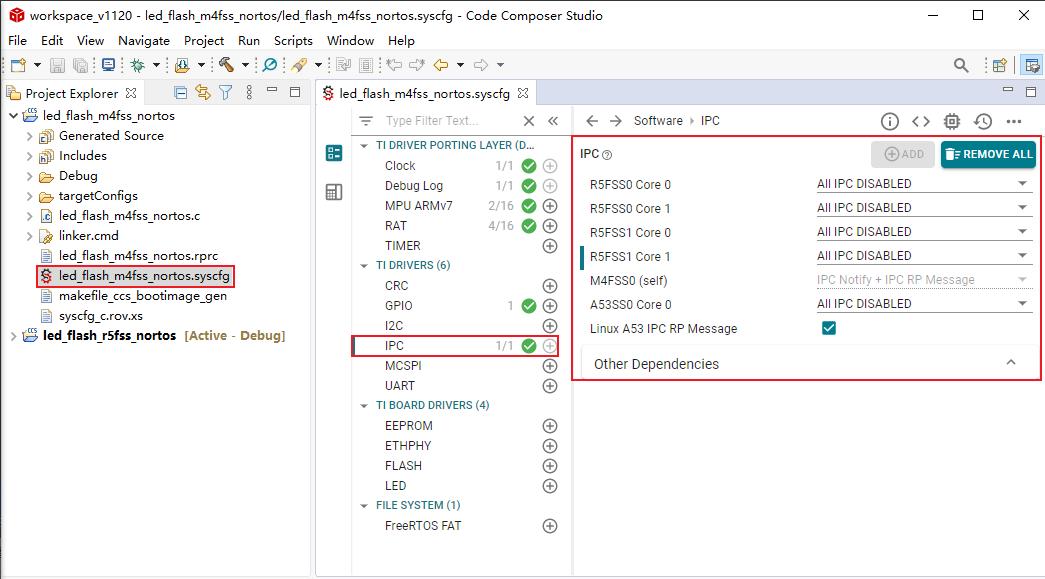Open the Project menu
The width and height of the screenshot is (1045, 579).
[204, 41]
